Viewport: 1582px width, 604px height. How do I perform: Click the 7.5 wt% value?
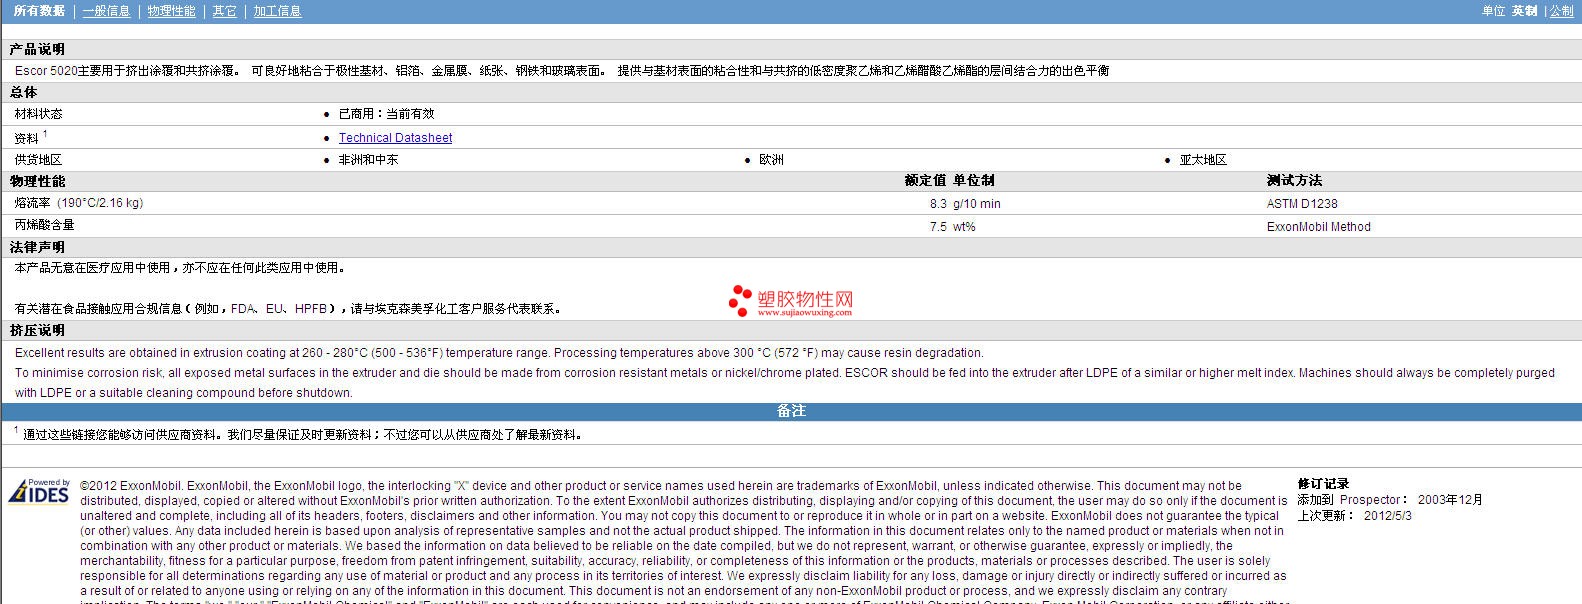click(x=952, y=227)
